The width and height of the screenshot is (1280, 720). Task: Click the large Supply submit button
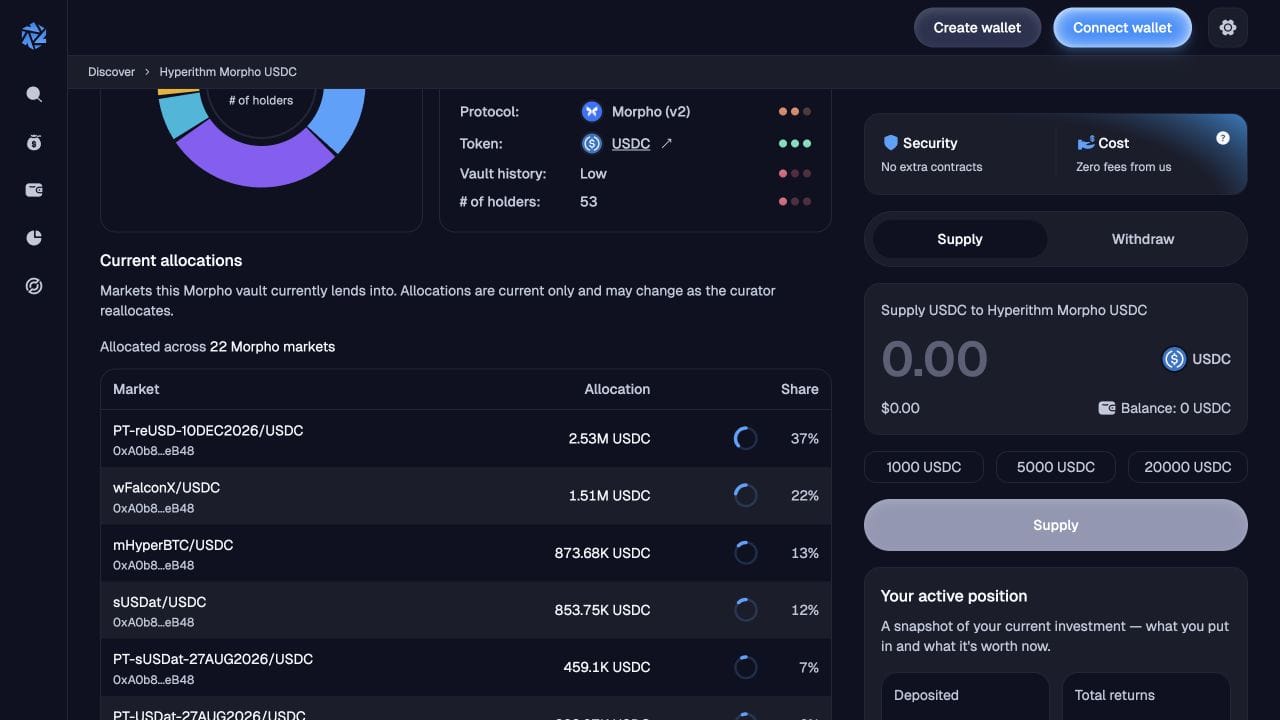click(x=1056, y=525)
